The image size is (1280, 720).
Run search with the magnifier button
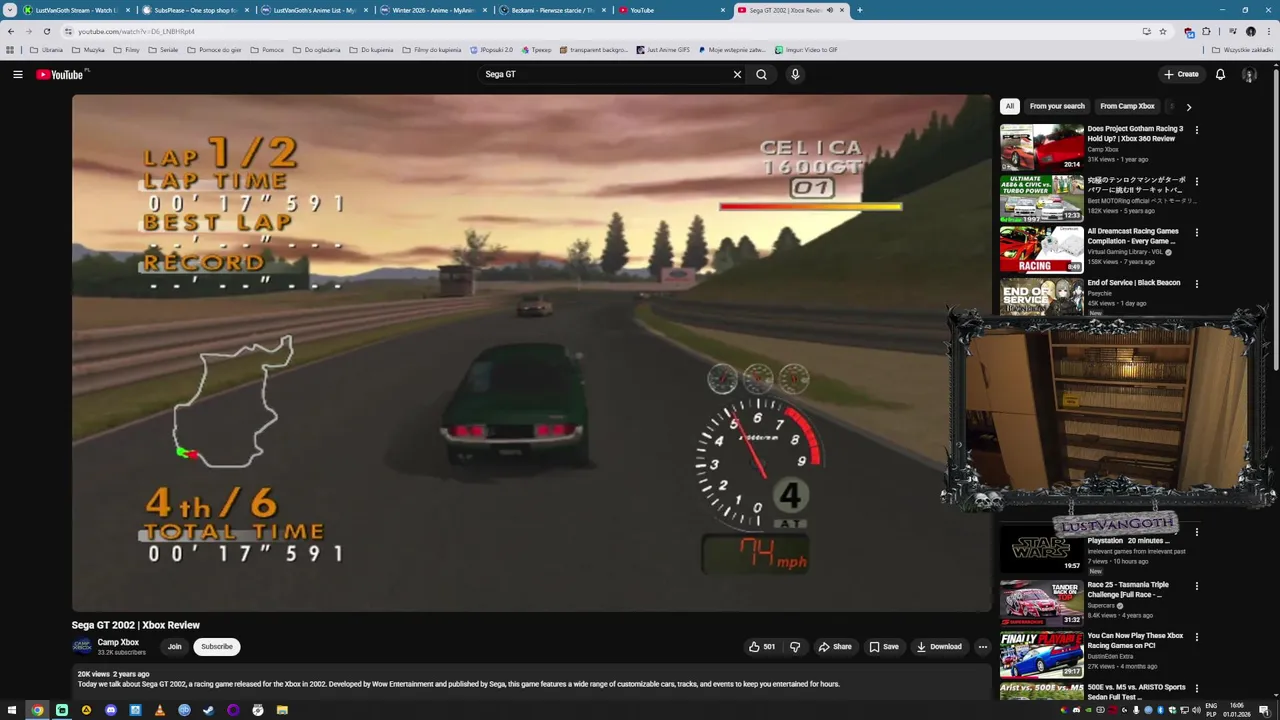(761, 74)
